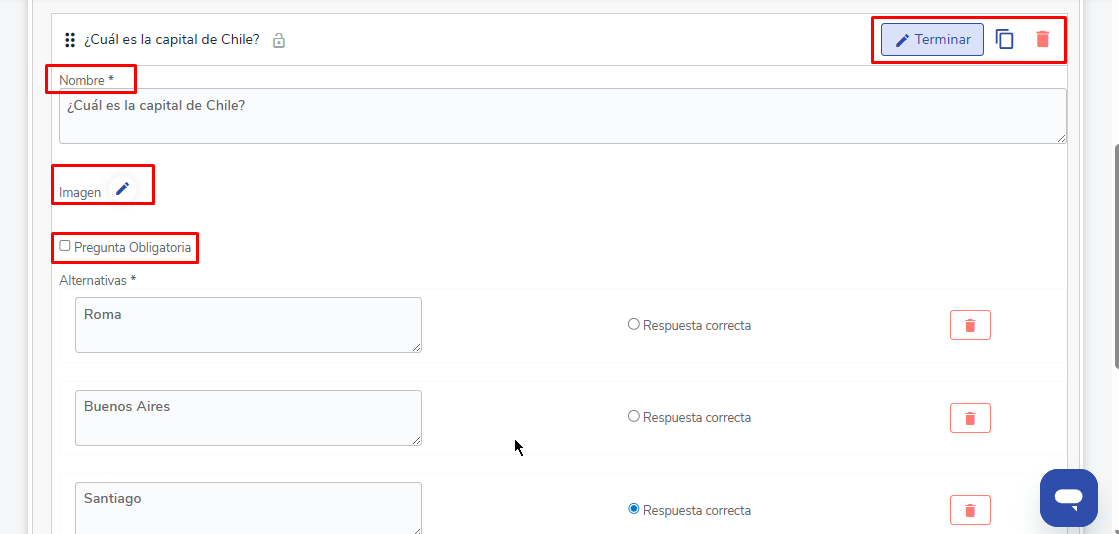Viewport: 1119px width, 534px height.
Task: Enable the Pregunta Obligatoria checkbox
Action: pyautogui.click(x=65, y=246)
